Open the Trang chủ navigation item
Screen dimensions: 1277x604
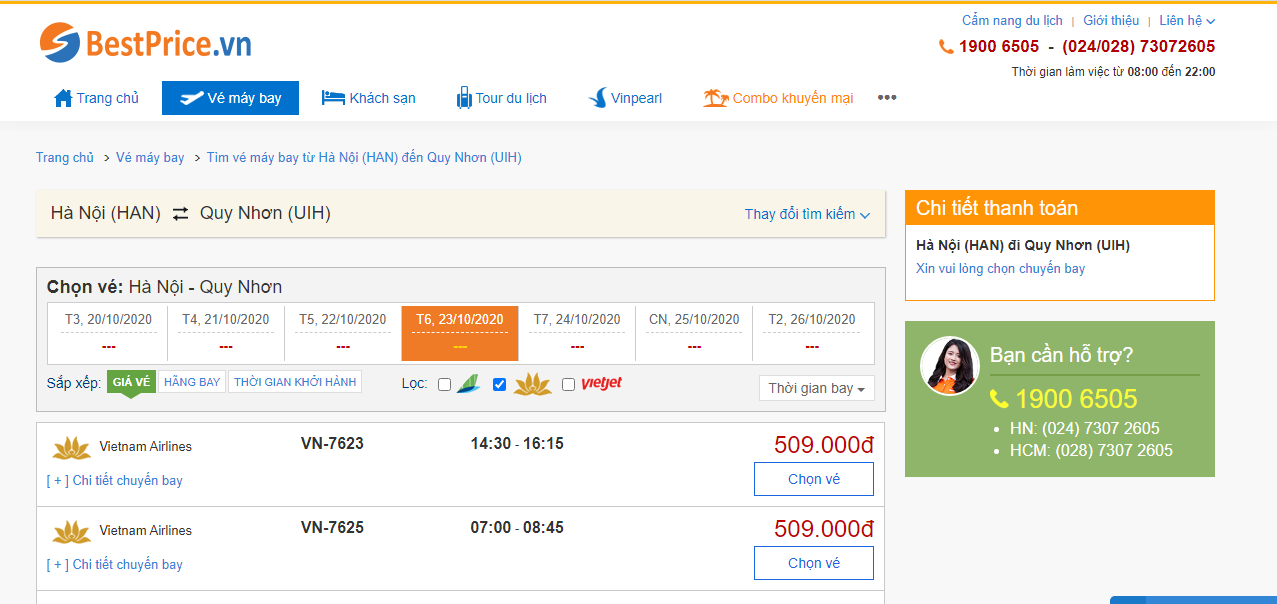97,98
